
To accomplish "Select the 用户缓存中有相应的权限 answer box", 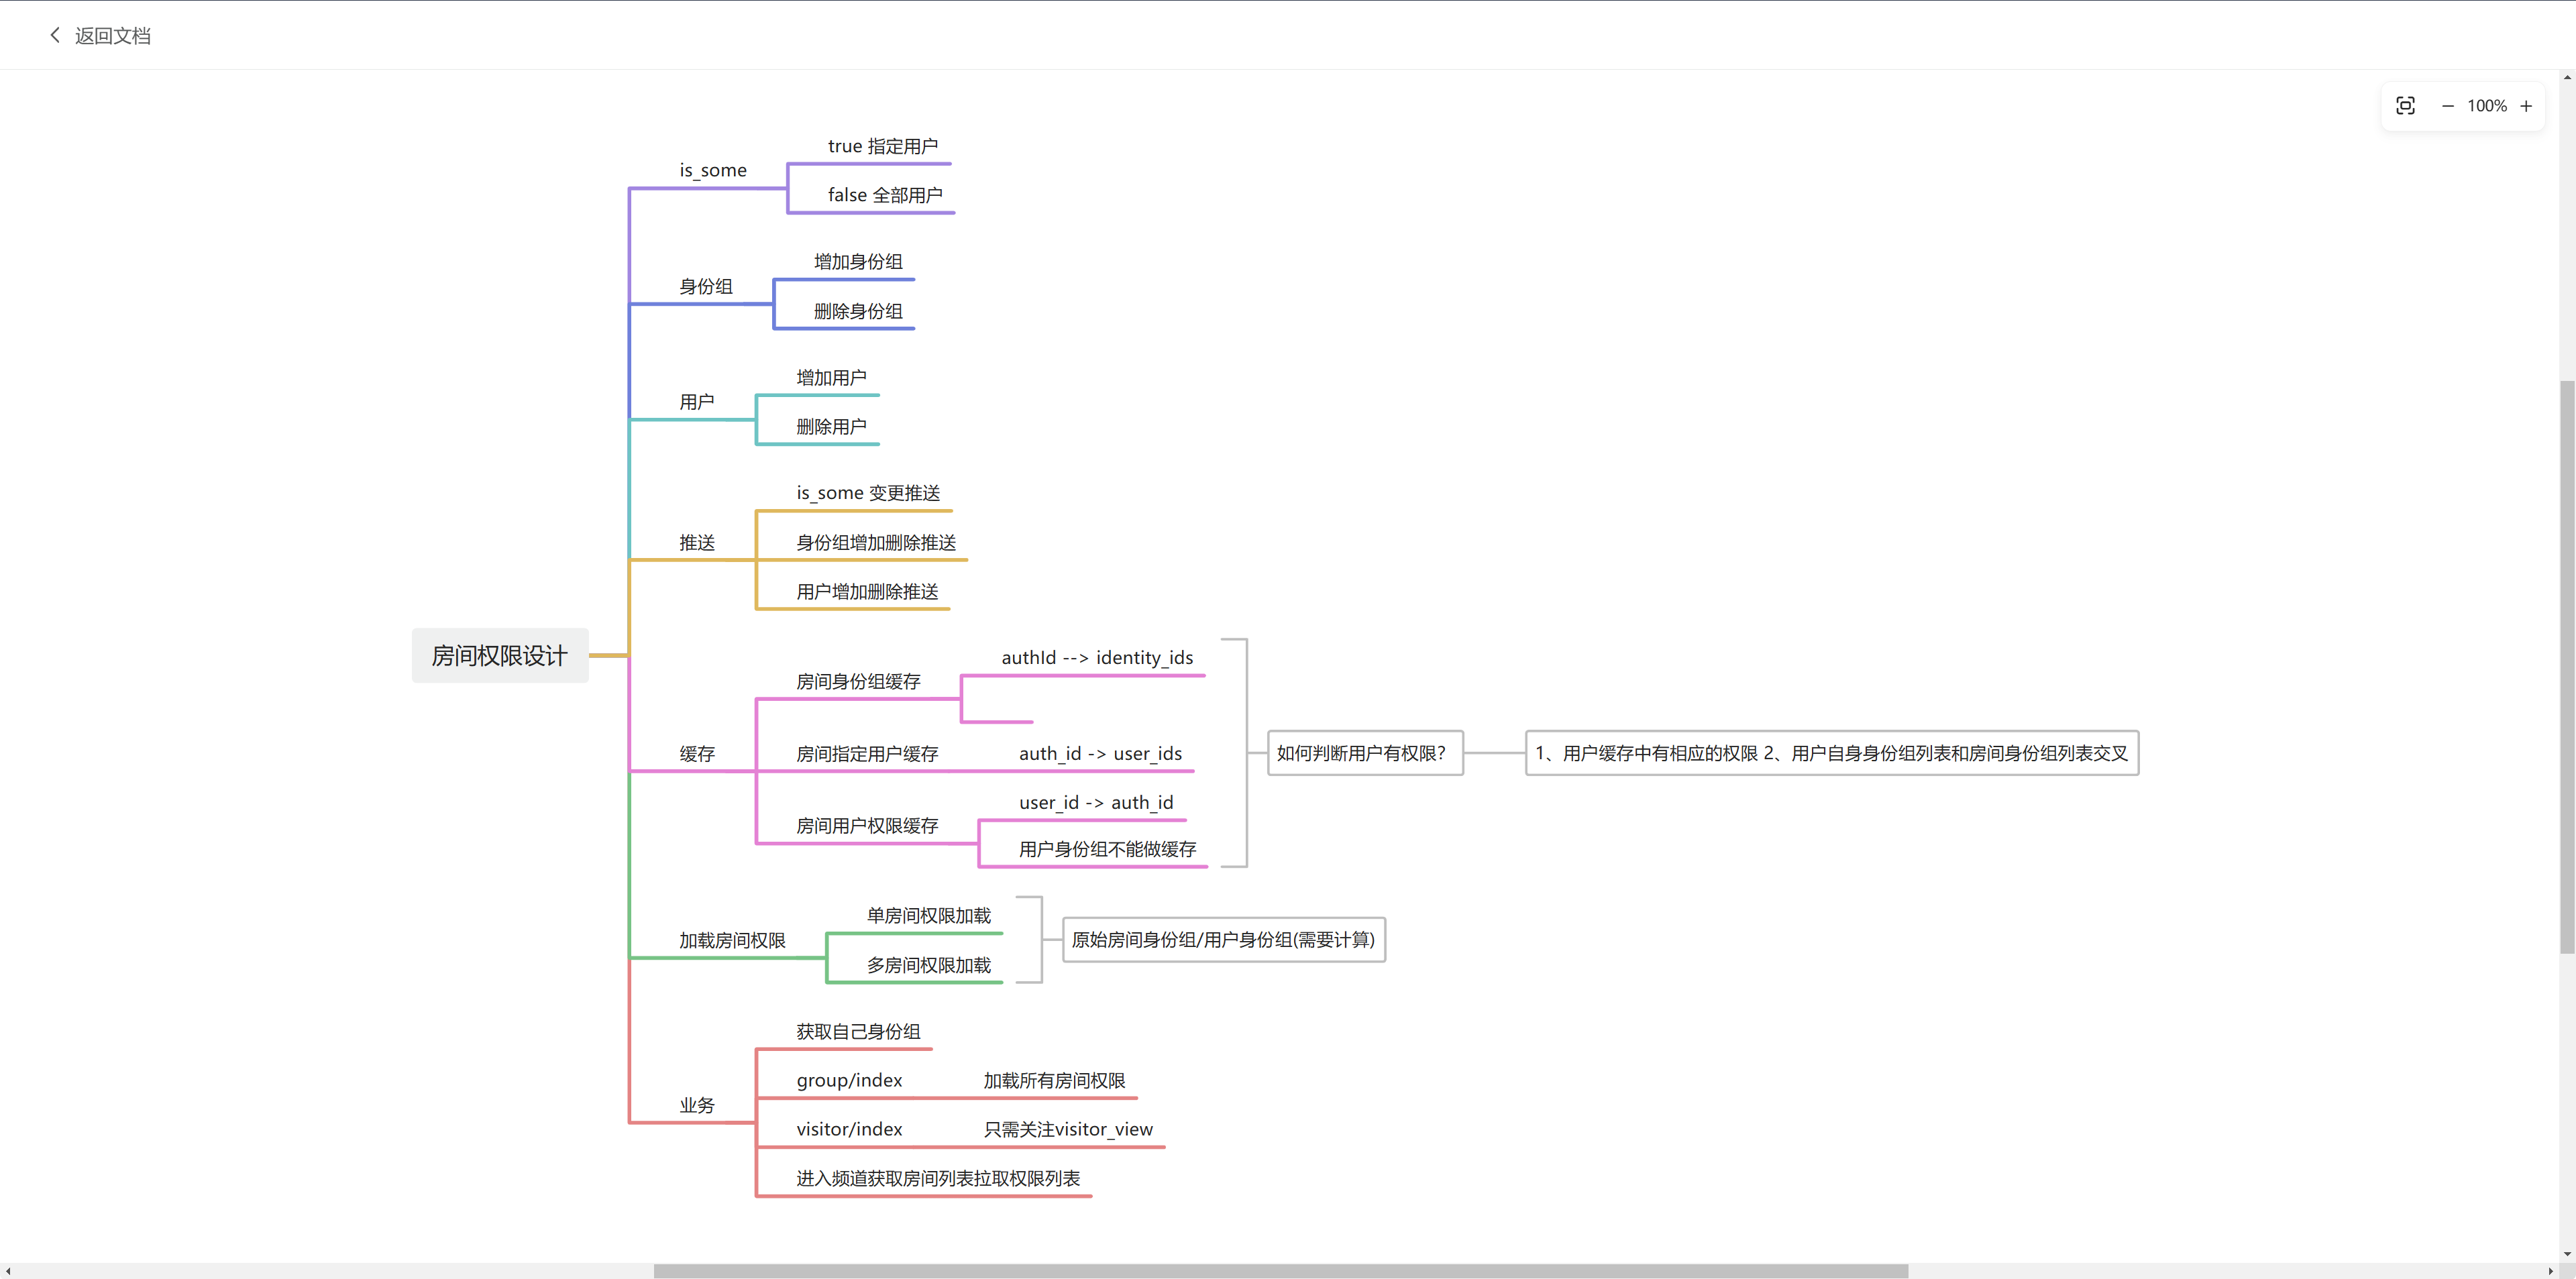I will [x=1831, y=753].
